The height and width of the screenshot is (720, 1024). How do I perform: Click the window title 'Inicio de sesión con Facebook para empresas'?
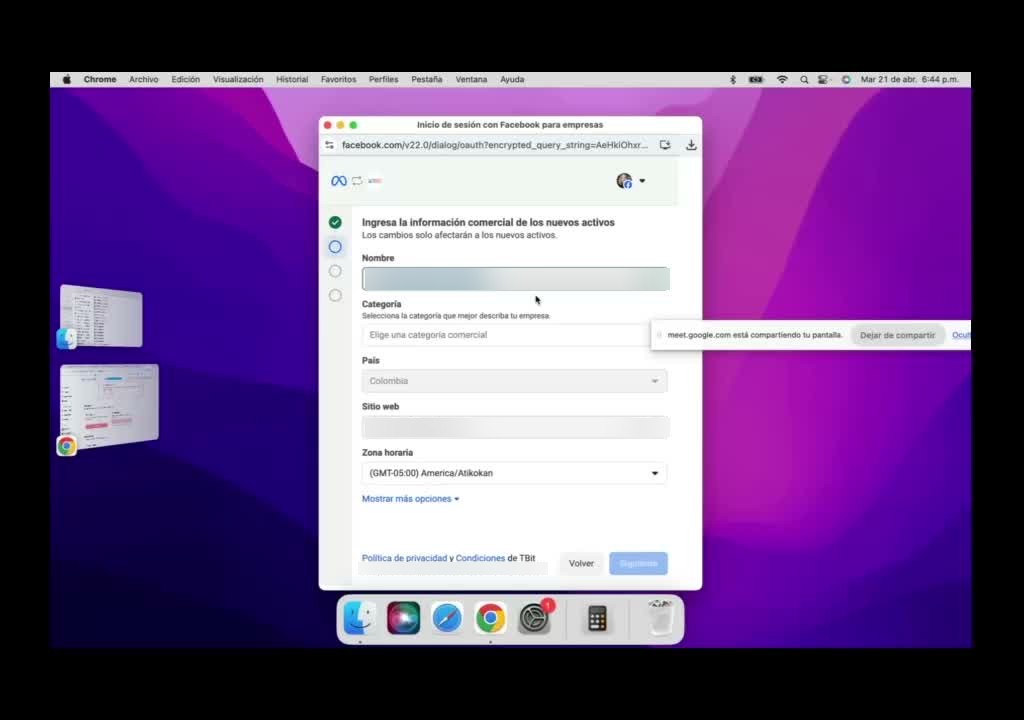tap(510, 125)
